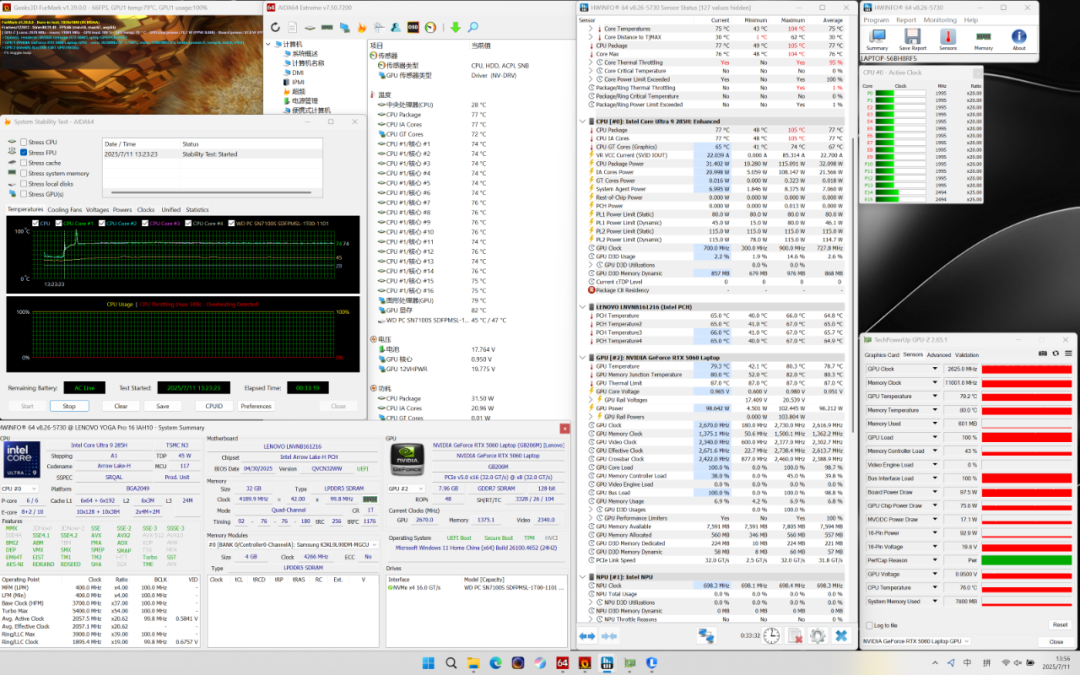
Task: Click the Refresh icon in AIDA64 toolbar
Action: coord(275,28)
